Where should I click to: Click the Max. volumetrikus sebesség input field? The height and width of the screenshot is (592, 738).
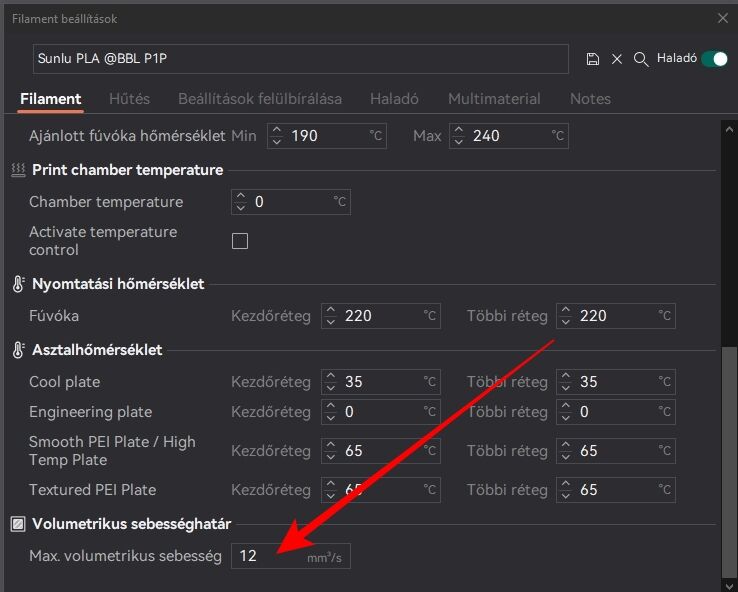click(291, 556)
